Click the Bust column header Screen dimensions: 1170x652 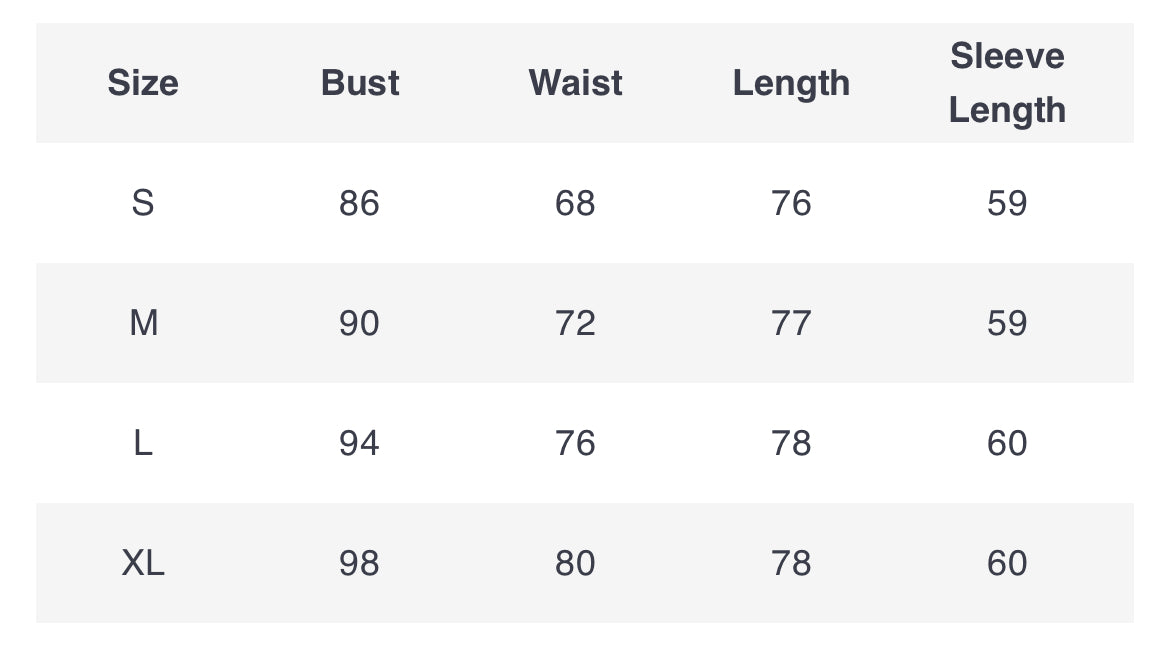(x=360, y=83)
